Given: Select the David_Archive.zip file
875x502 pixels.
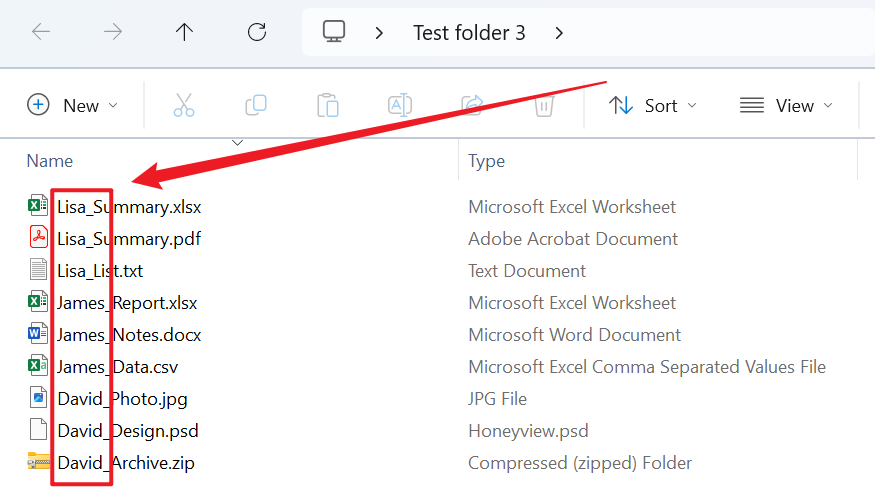Looking at the screenshot, I should click(x=125, y=463).
